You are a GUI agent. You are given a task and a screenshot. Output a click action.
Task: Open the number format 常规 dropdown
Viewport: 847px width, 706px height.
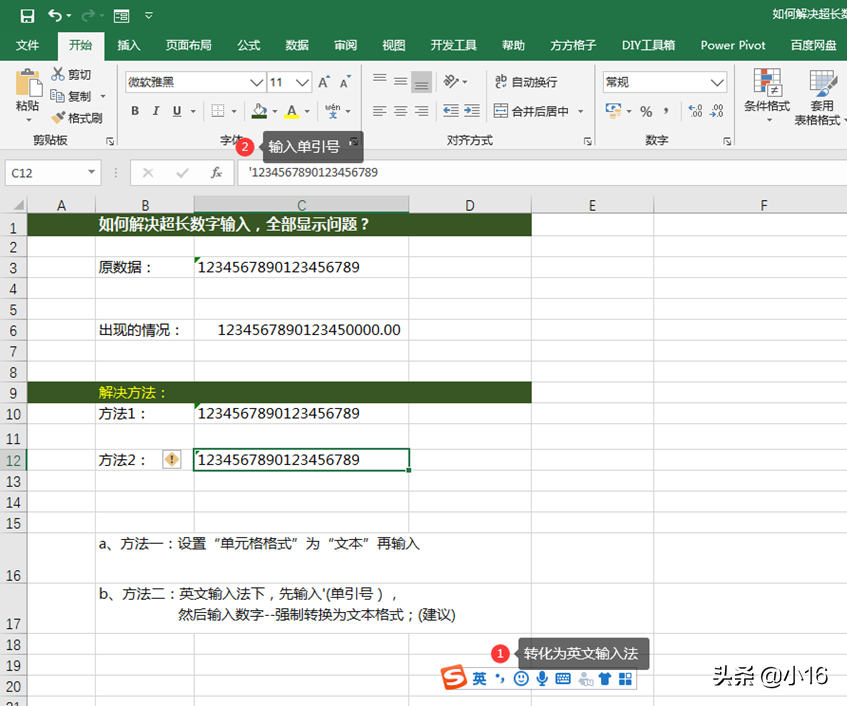pyautogui.click(x=717, y=83)
